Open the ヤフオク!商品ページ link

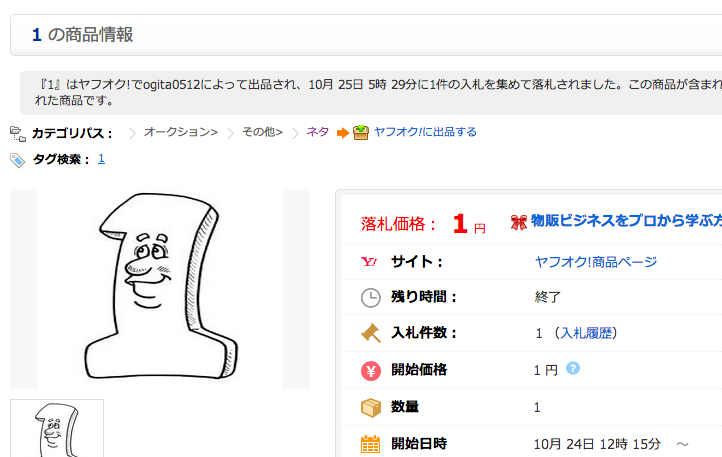pos(596,262)
